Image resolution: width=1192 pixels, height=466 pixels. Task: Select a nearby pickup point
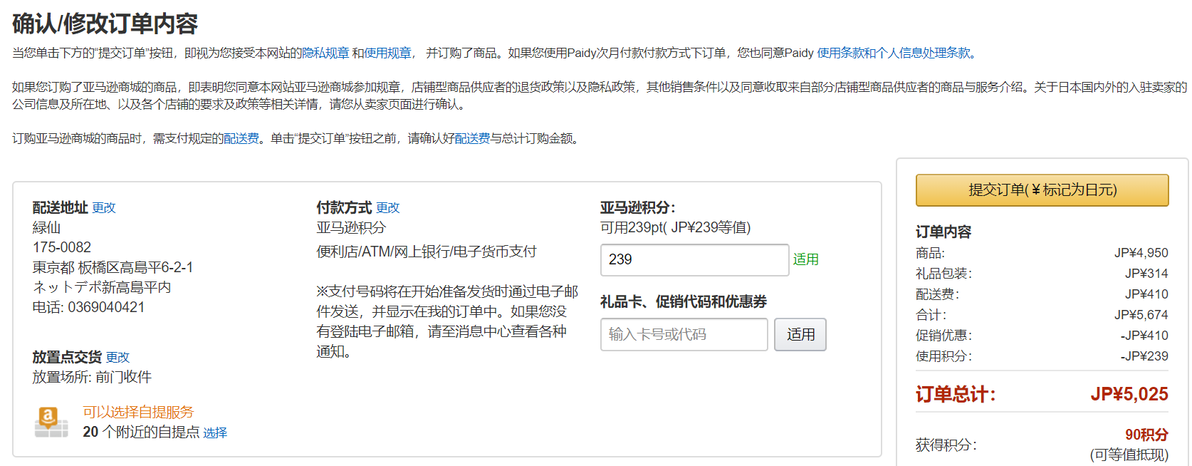click(215, 433)
